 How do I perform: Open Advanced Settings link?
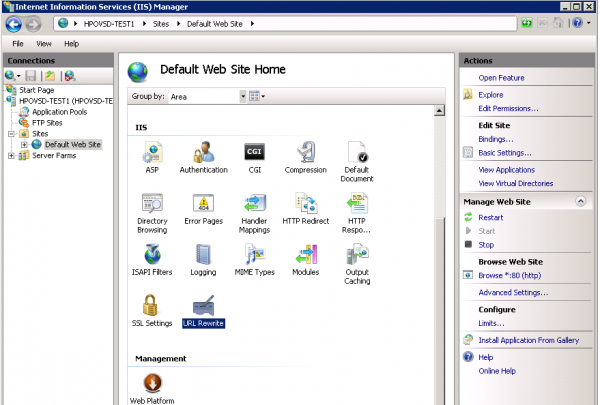(x=513, y=293)
